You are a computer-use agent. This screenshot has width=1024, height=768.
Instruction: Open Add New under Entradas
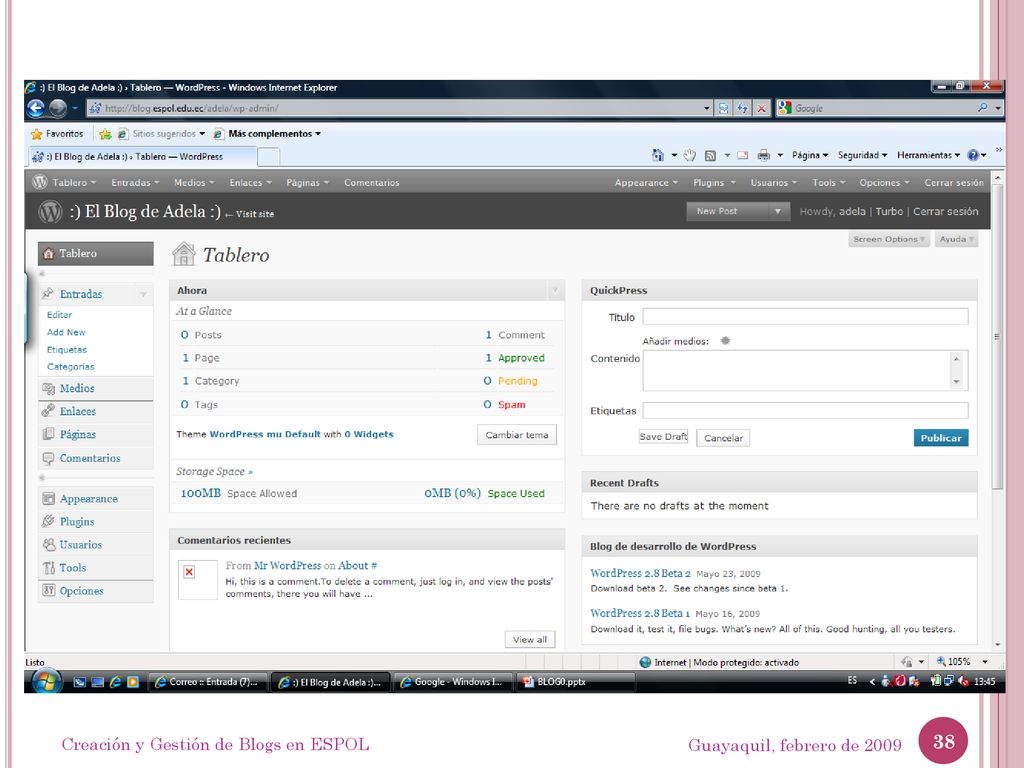coord(66,332)
